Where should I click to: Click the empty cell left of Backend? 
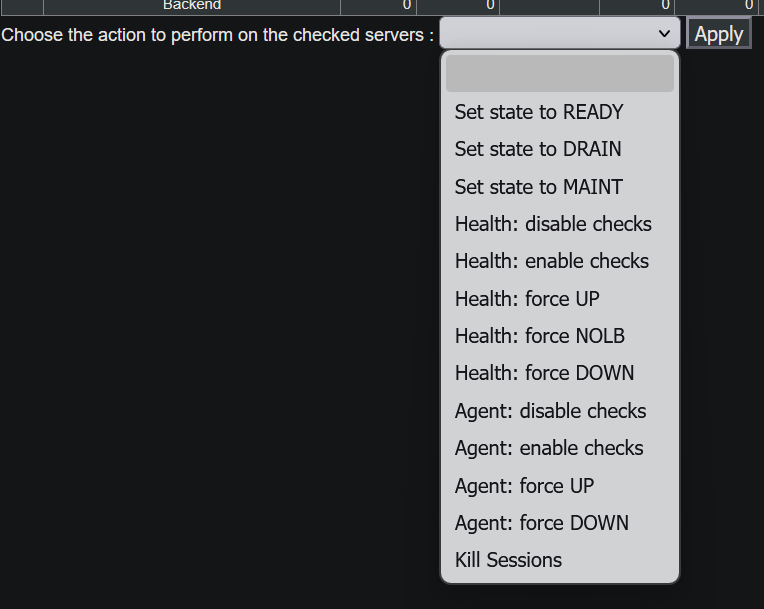click(x=21, y=6)
